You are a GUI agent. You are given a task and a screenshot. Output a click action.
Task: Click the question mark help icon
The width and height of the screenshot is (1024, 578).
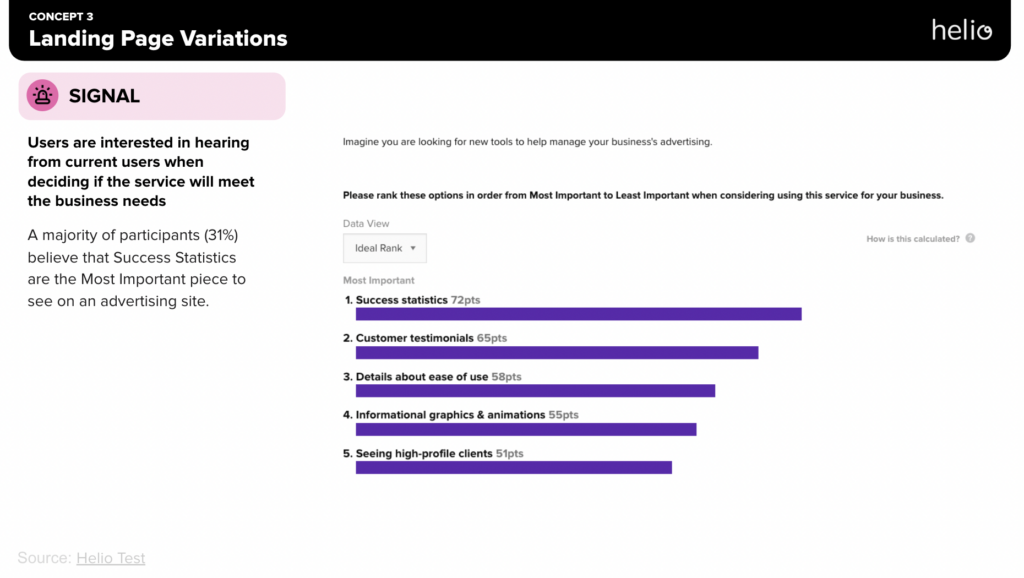coord(970,239)
